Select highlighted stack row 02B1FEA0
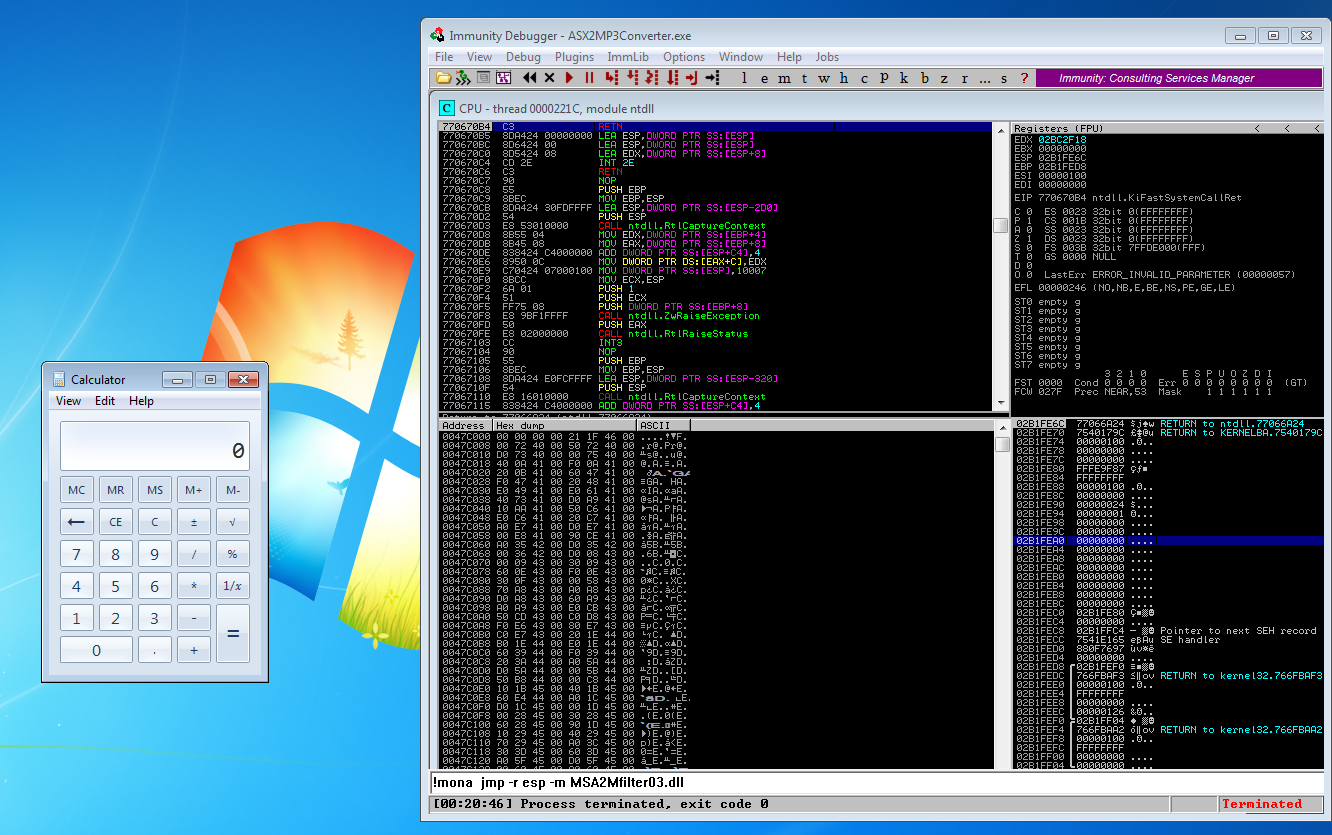 (x=1167, y=540)
